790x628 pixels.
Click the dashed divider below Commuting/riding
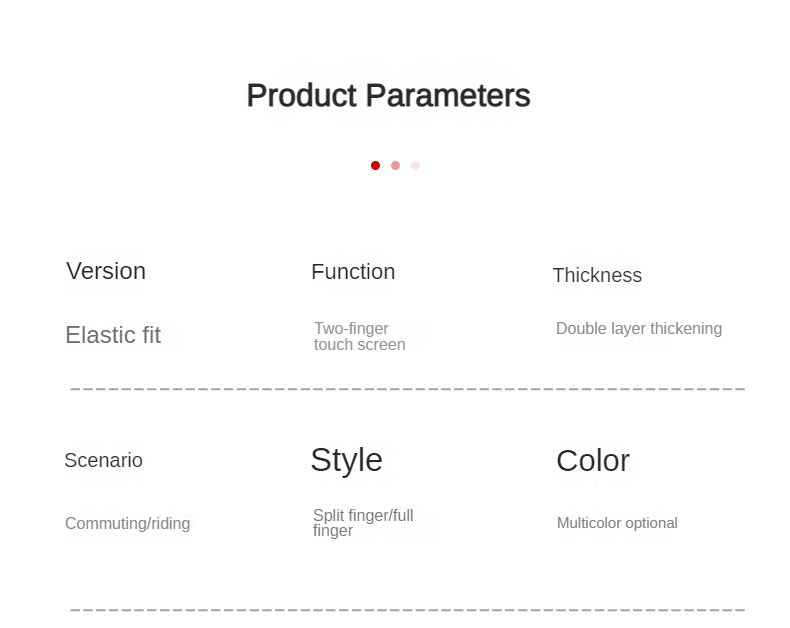tap(407, 609)
